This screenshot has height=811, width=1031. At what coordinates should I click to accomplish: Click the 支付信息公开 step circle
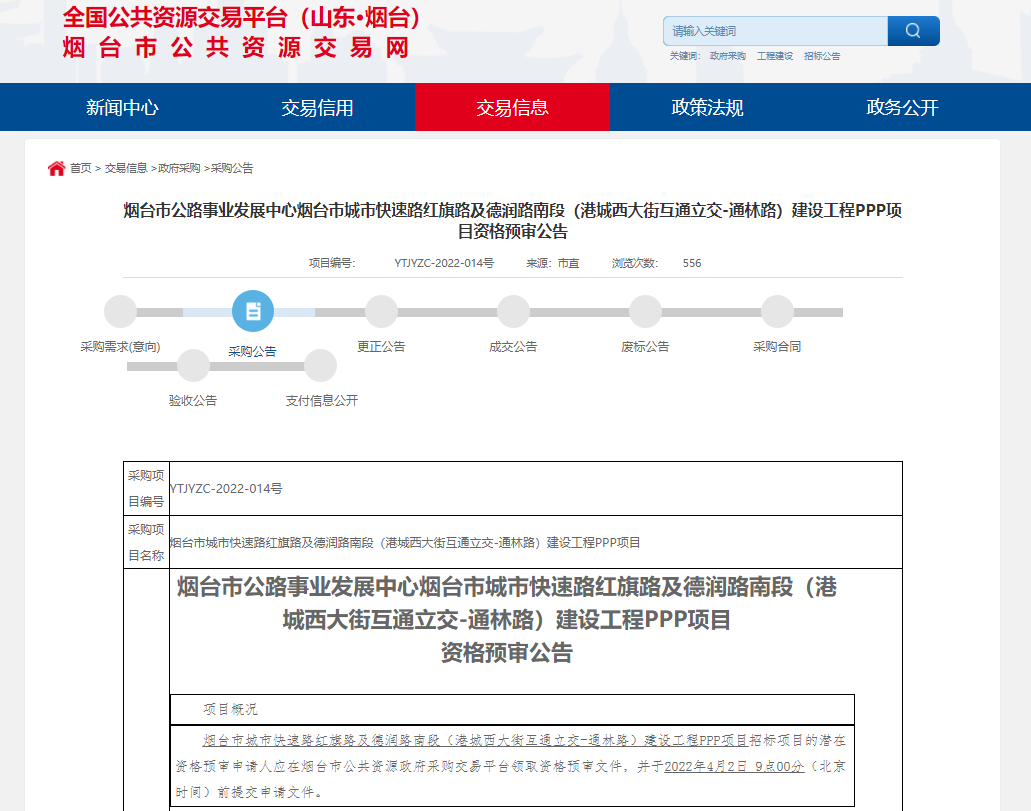(321, 366)
